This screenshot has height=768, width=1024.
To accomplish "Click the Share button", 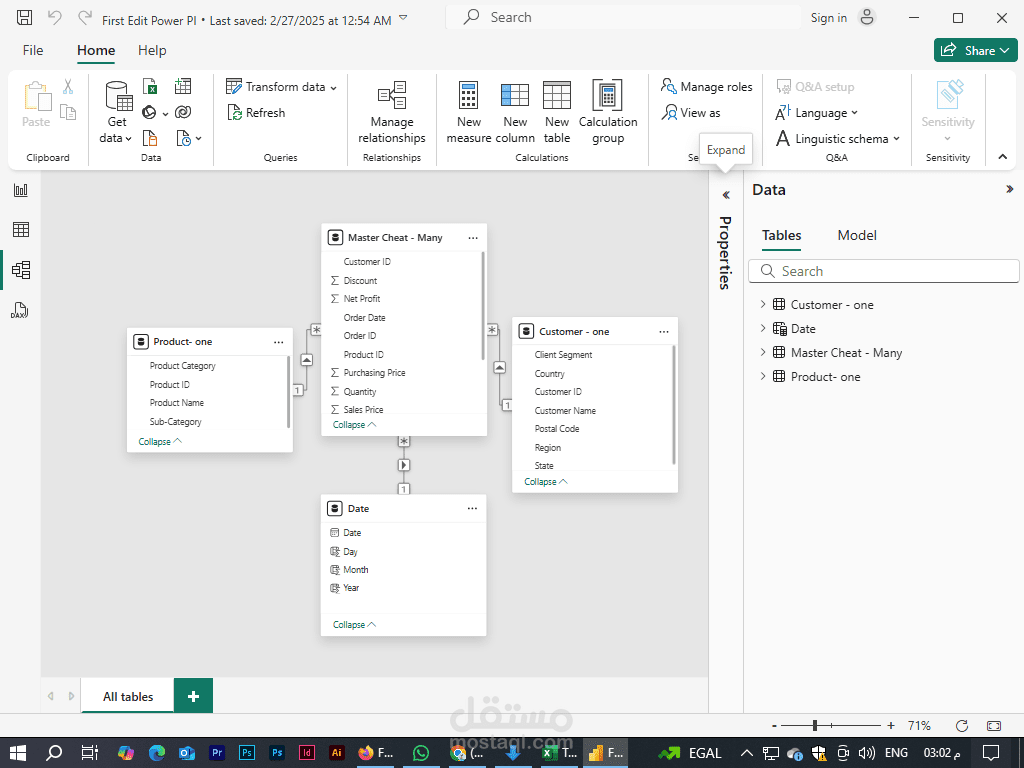I will [976, 50].
